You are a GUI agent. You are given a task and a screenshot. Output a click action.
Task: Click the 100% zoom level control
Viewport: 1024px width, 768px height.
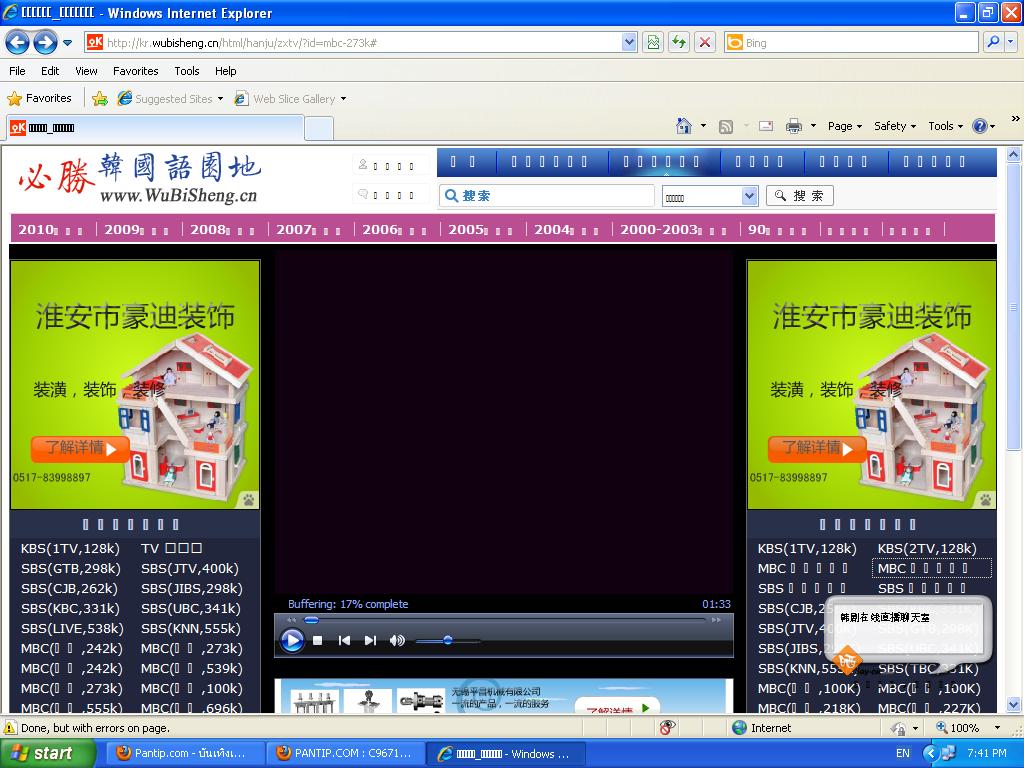pyautogui.click(x=958, y=728)
